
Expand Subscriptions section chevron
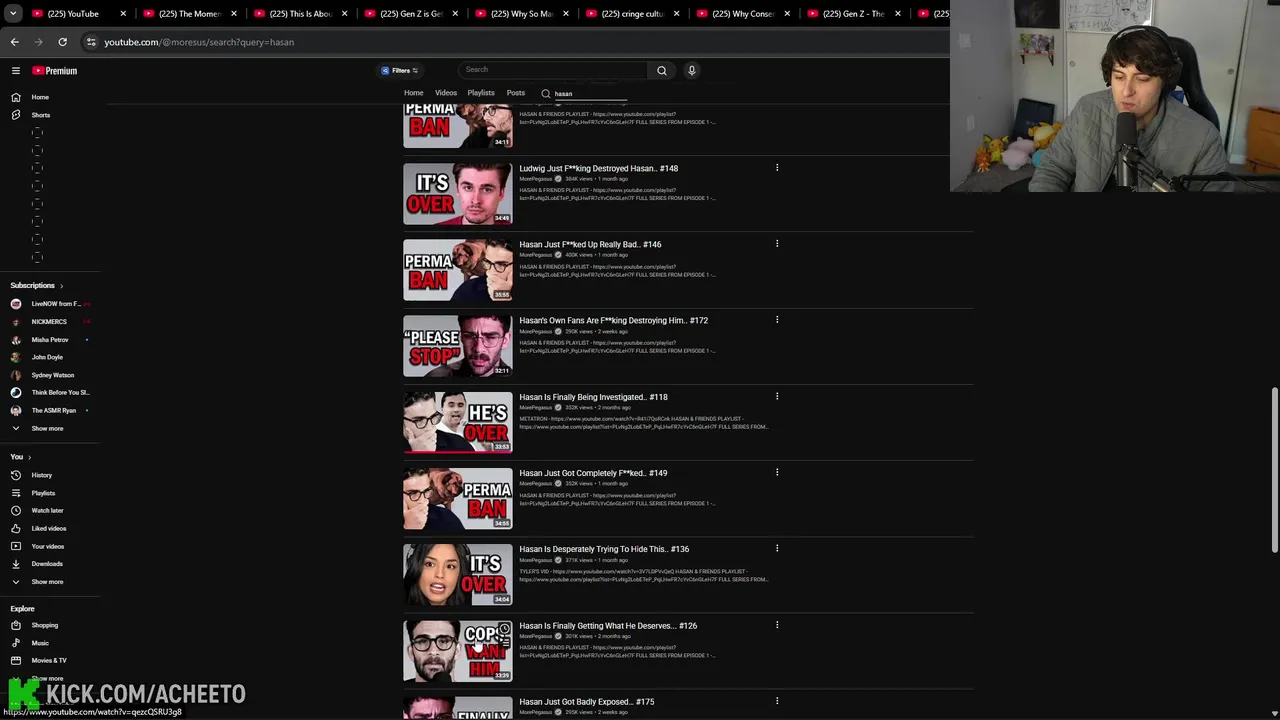pyautogui.click(x=61, y=286)
